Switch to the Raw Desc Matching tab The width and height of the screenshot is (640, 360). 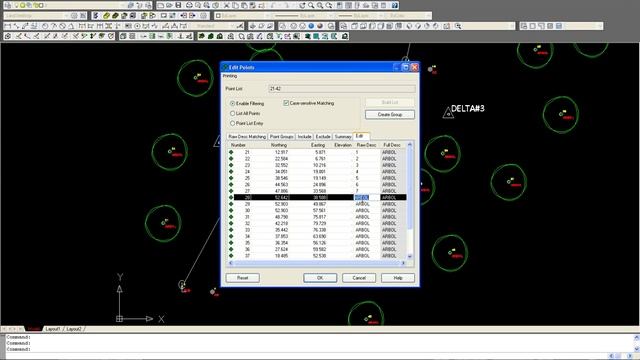click(247, 137)
